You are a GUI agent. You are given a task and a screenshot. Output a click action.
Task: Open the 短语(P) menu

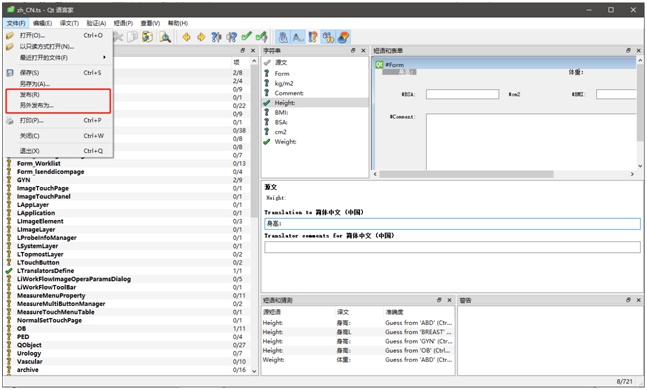point(123,23)
